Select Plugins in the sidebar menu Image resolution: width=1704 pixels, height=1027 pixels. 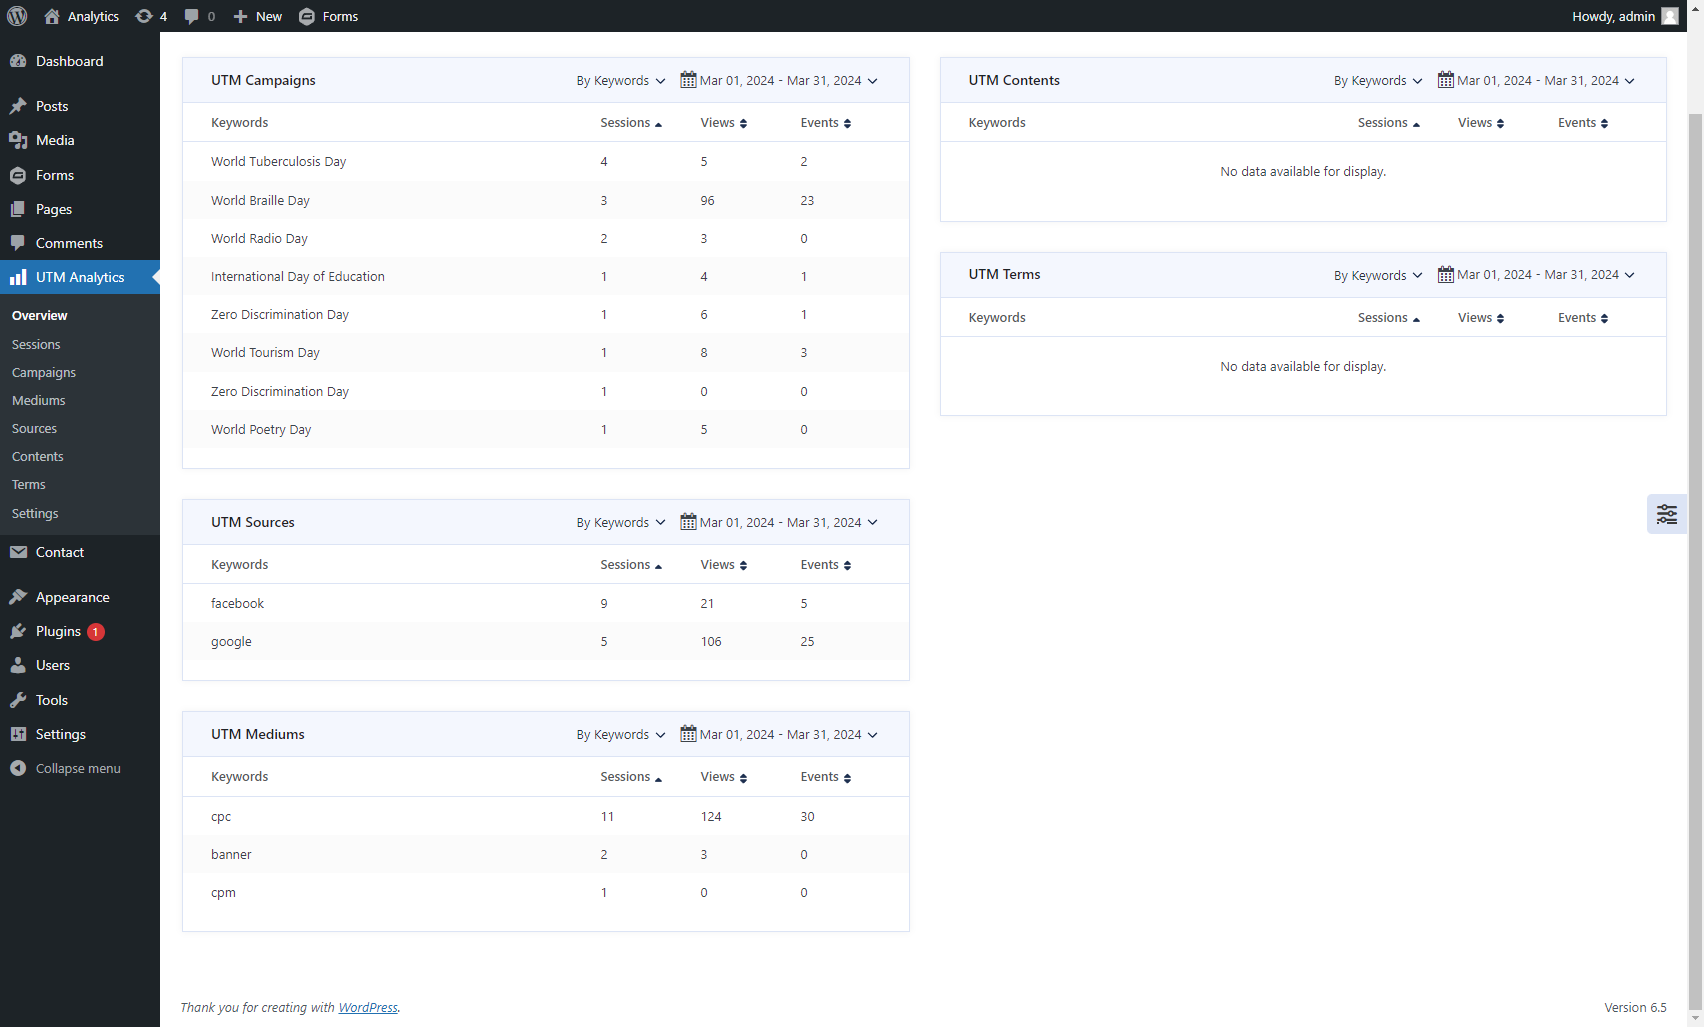coord(58,631)
